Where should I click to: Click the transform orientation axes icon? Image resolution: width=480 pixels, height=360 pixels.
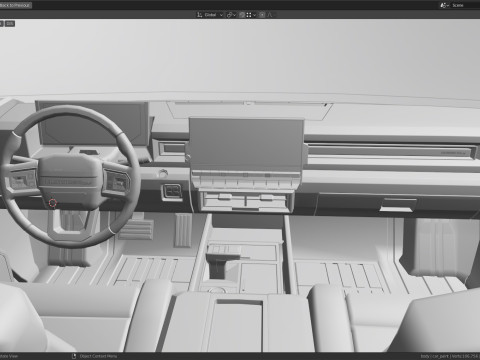pos(199,15)
